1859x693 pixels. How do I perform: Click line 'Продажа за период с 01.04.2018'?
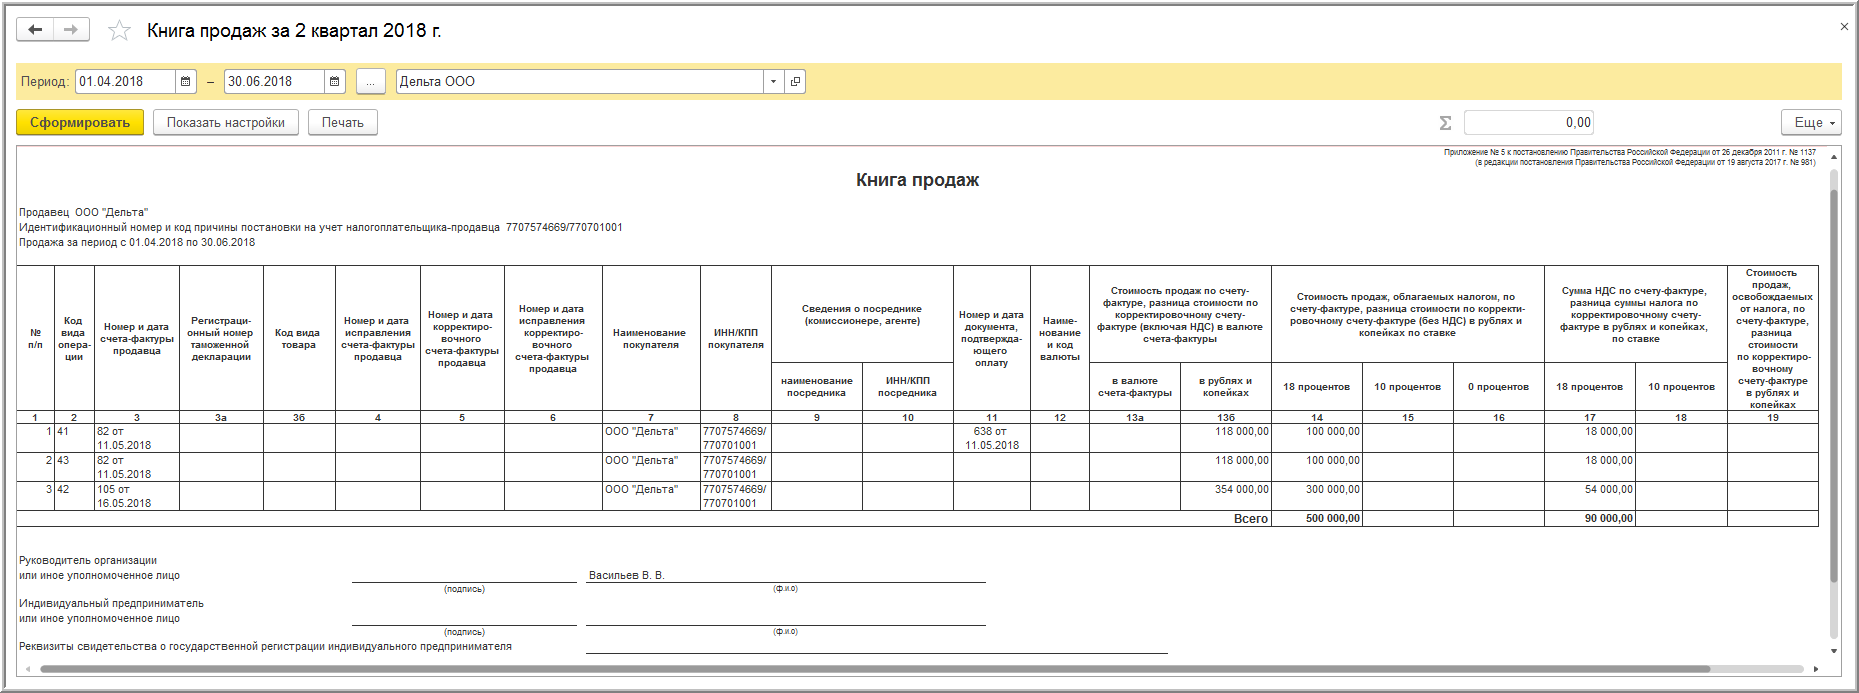click(137, 242)
